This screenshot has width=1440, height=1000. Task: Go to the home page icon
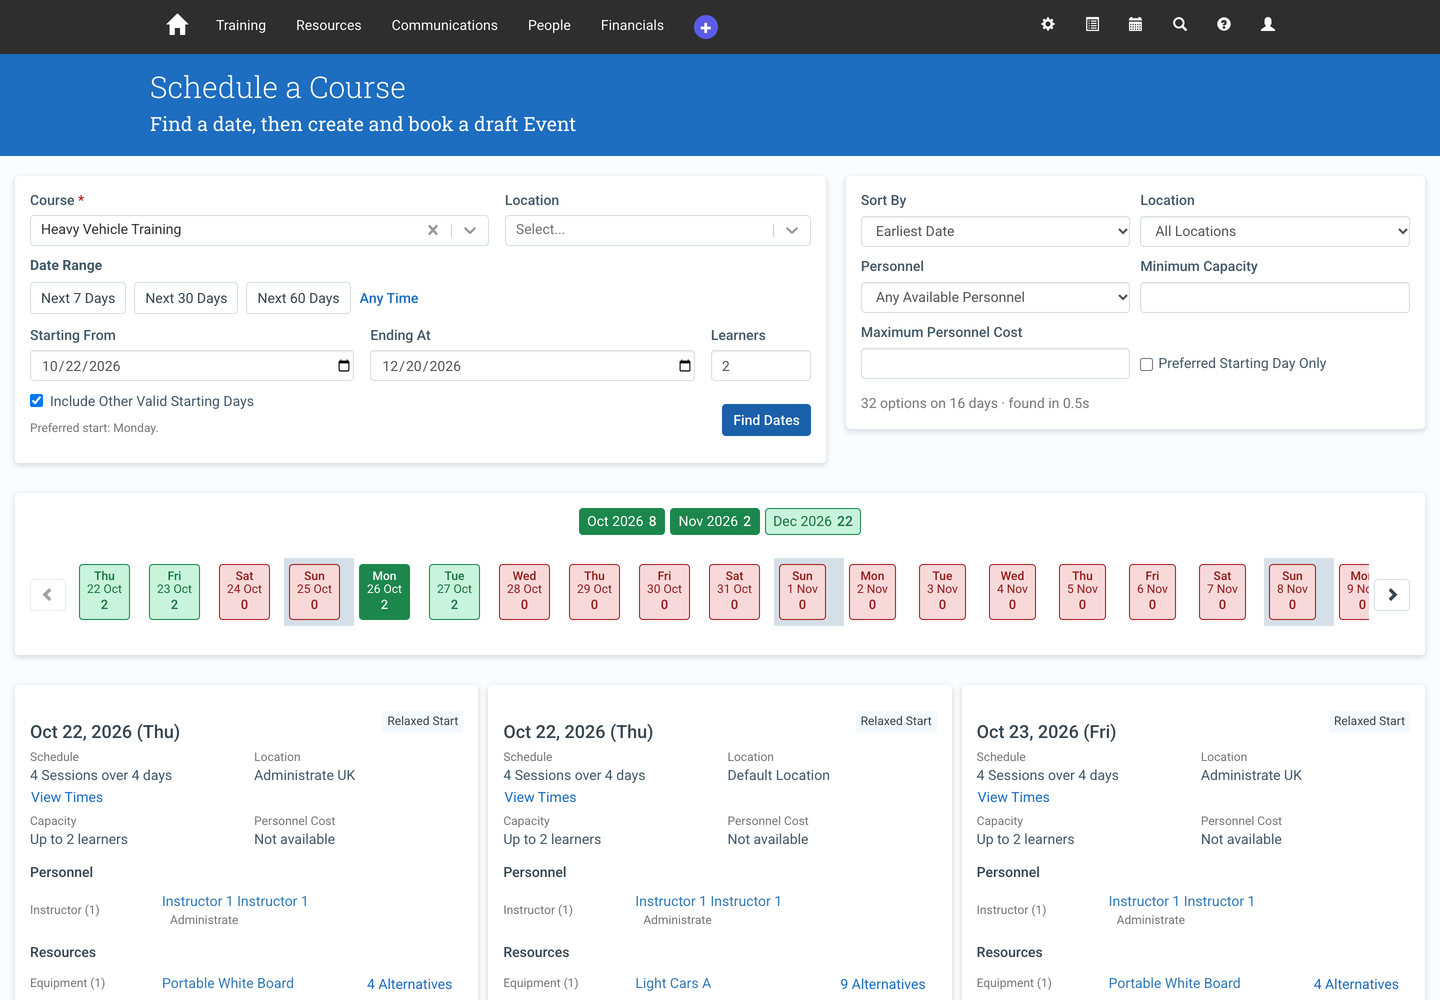click(177, 25)
